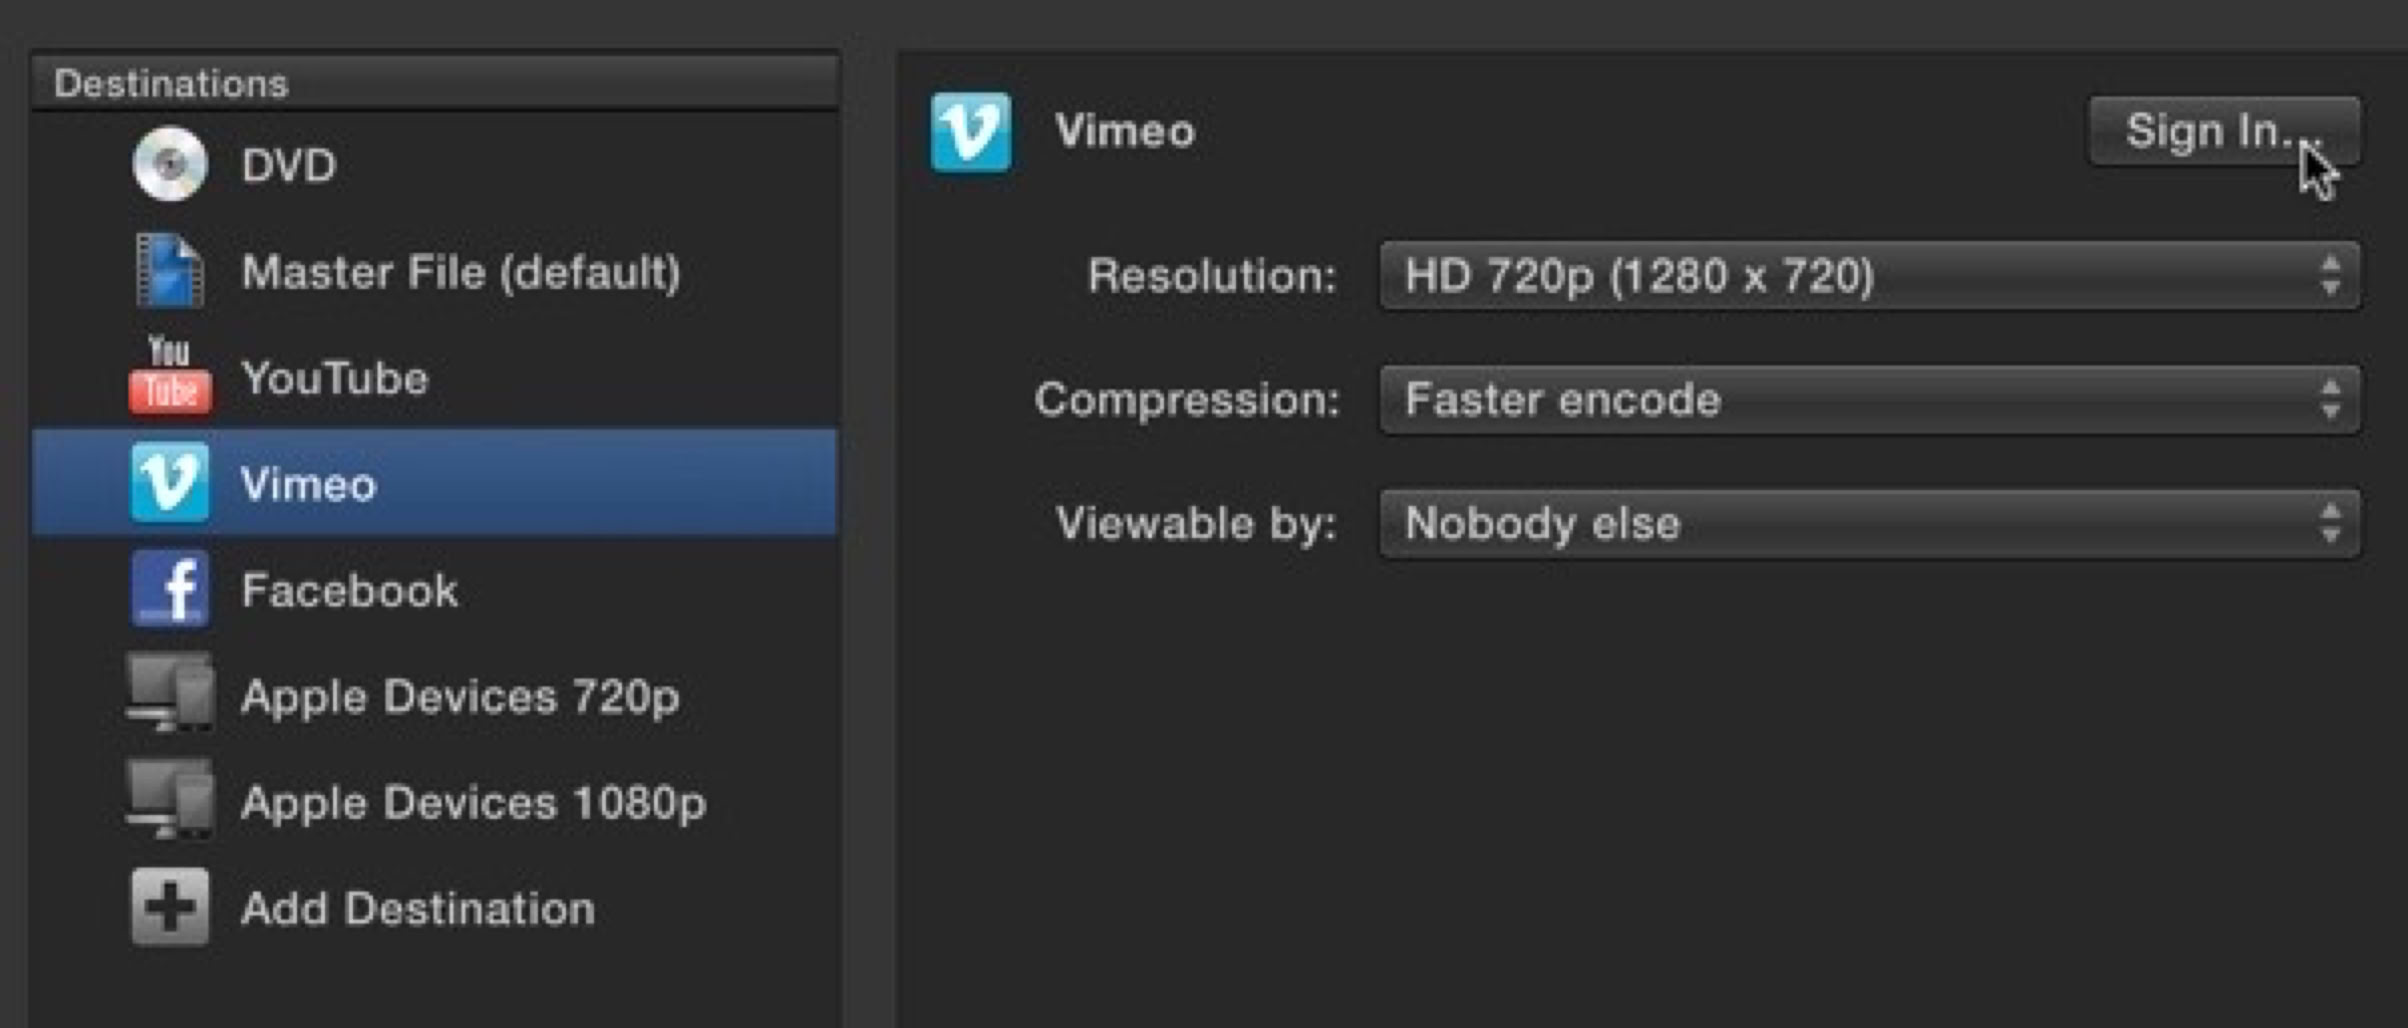Click the Add Destination label
This screenshot has height=1028, width=2408.
[418, 909]
